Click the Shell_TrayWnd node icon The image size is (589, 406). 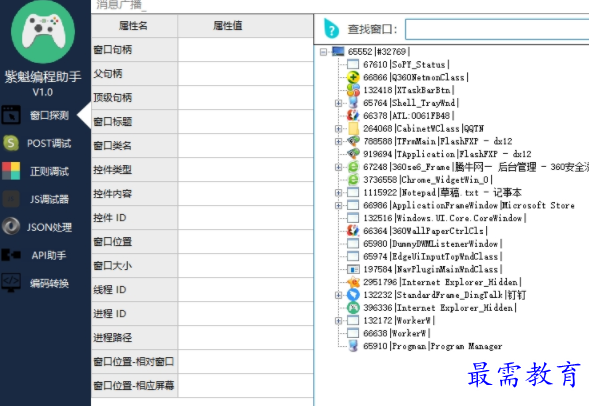[x=353, y=103]
